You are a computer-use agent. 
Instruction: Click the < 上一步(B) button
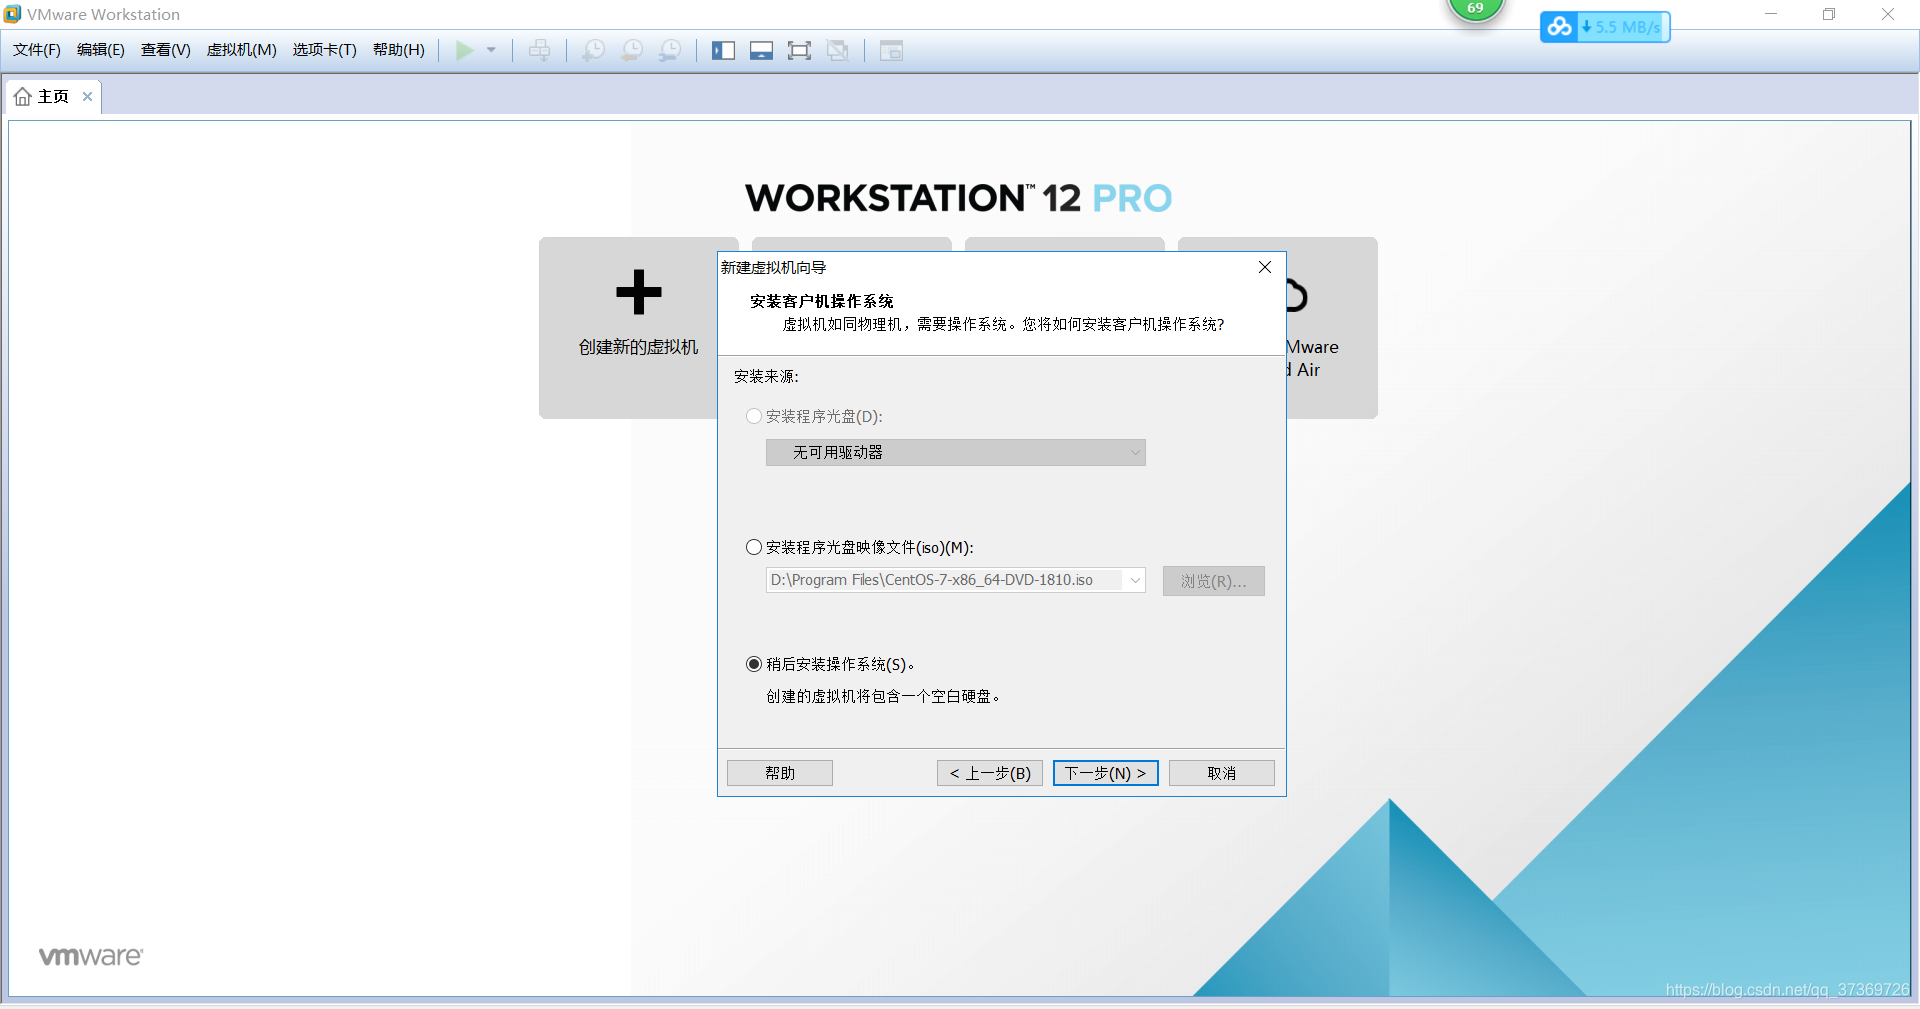(x=990, y=773)
